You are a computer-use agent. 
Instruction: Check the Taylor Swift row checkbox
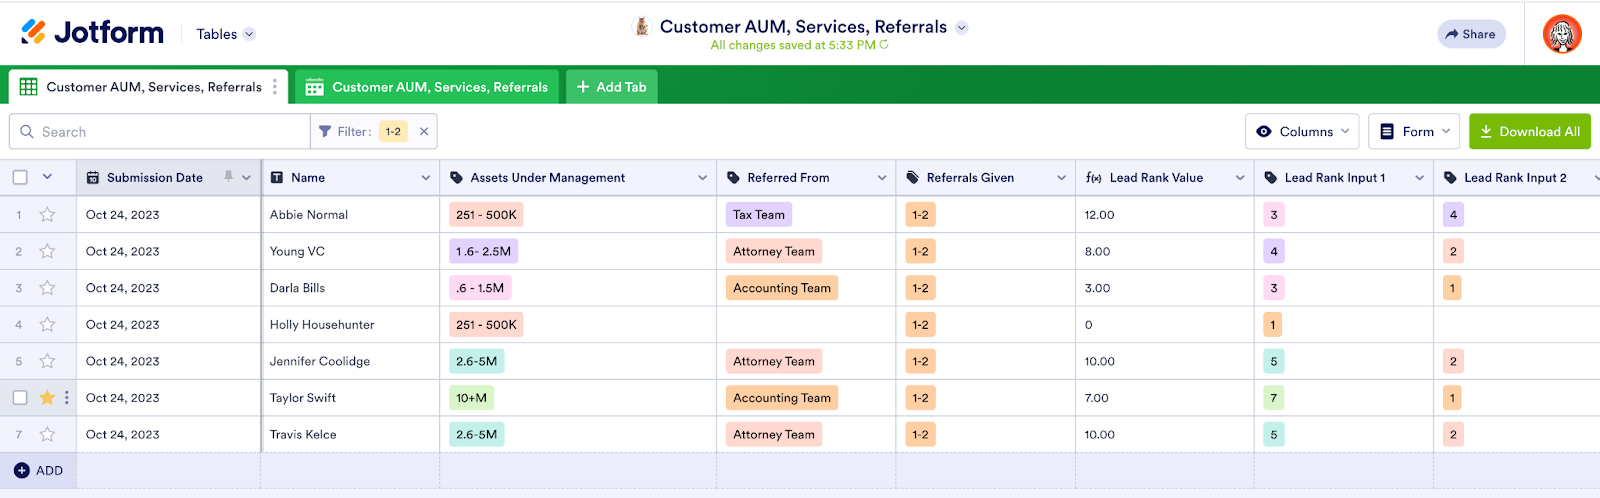point(20,398)
